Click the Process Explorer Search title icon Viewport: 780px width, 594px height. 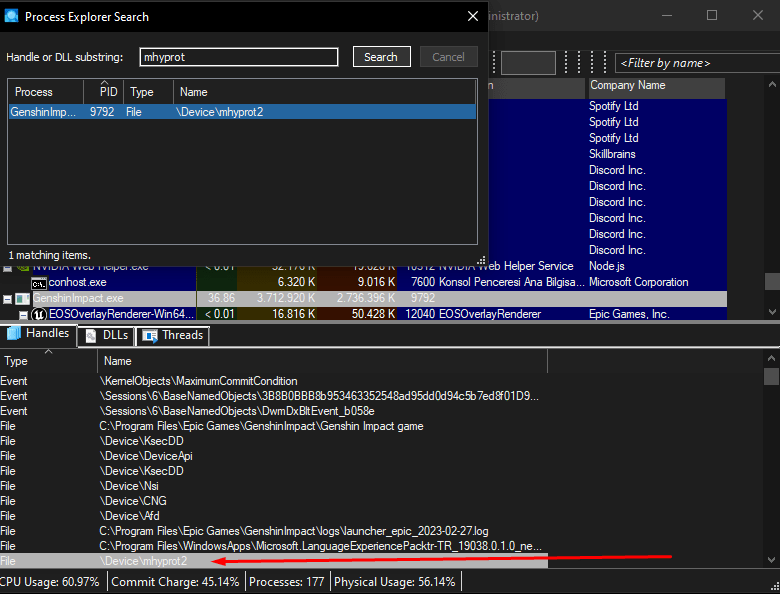(11, 16)
